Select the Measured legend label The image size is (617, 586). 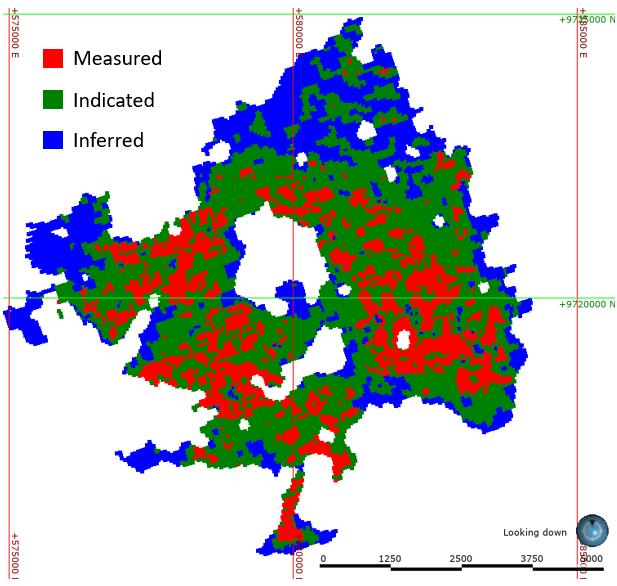point(117,59)
